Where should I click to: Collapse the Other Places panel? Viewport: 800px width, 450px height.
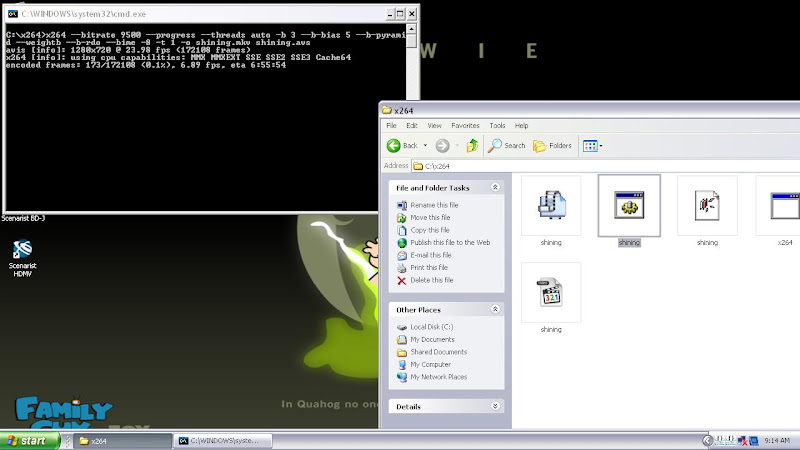pos(495,309)
